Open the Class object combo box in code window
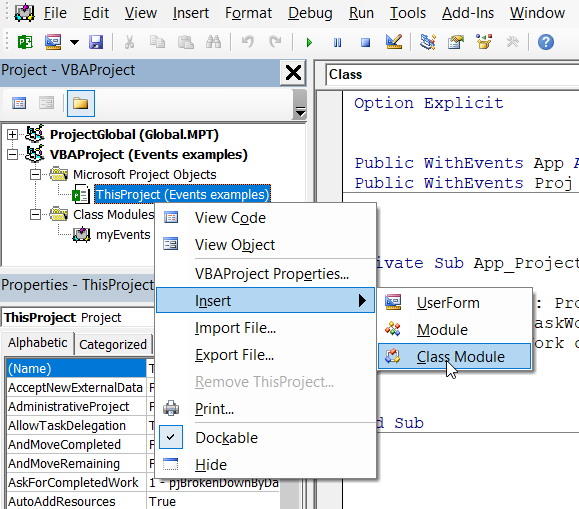The image size is (579, 509). tap(452, 75)
